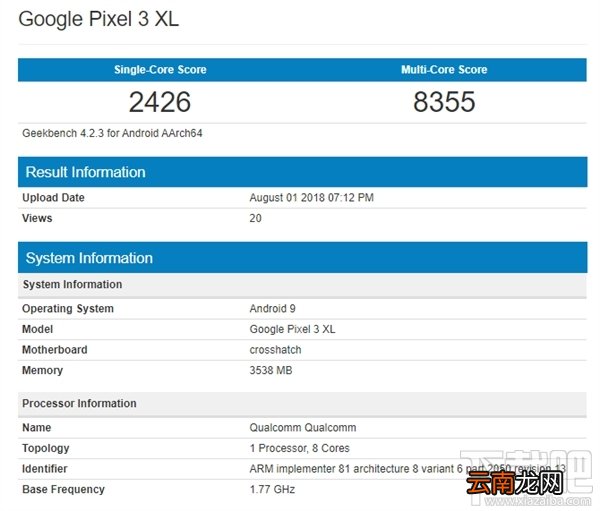This screenshot has height=511, width=600.
Task: Select the 'crosshatch' motherboard value
Action: [275, 349]
